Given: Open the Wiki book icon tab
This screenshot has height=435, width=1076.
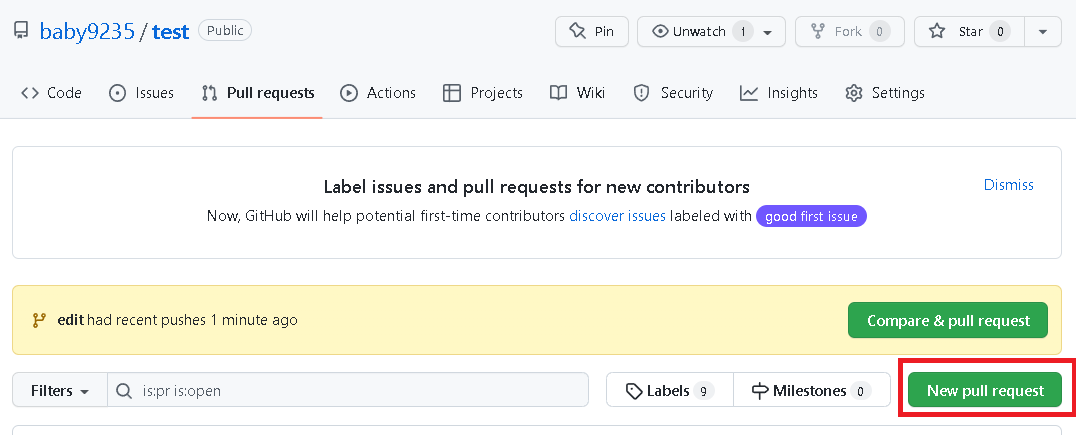Looking at the screenshot, I should click(559, 93).
